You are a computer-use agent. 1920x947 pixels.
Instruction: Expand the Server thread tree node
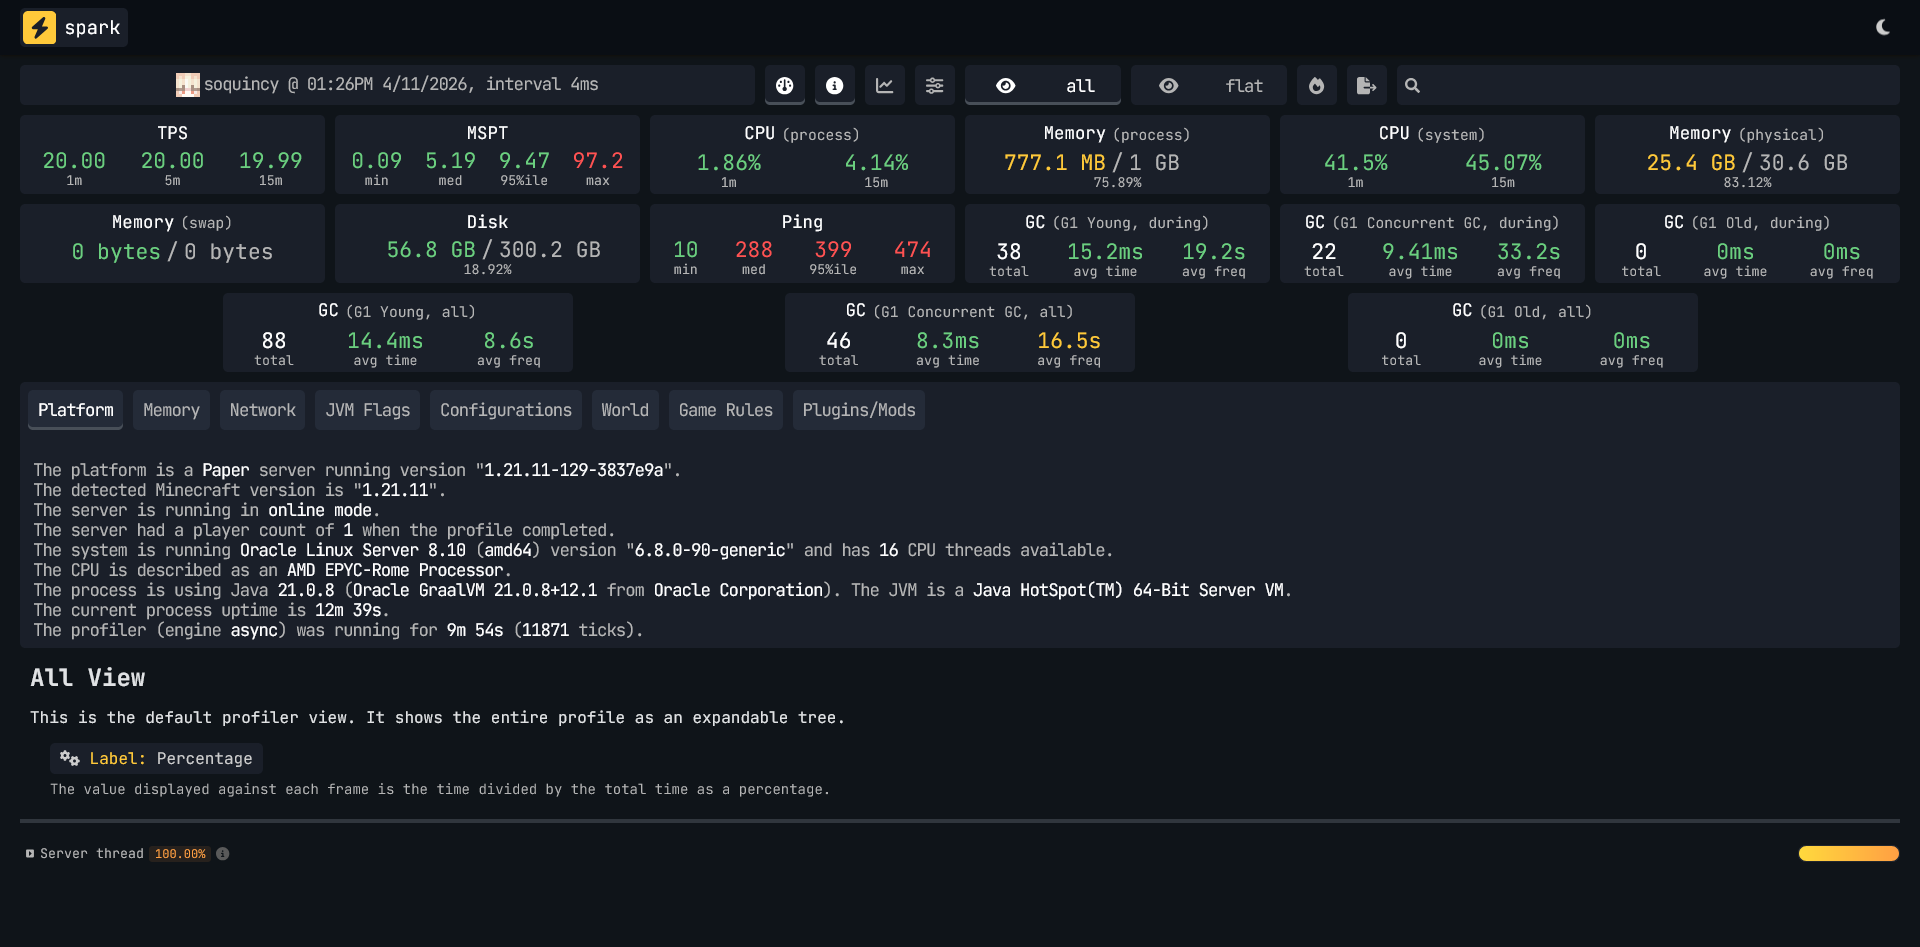29,853
